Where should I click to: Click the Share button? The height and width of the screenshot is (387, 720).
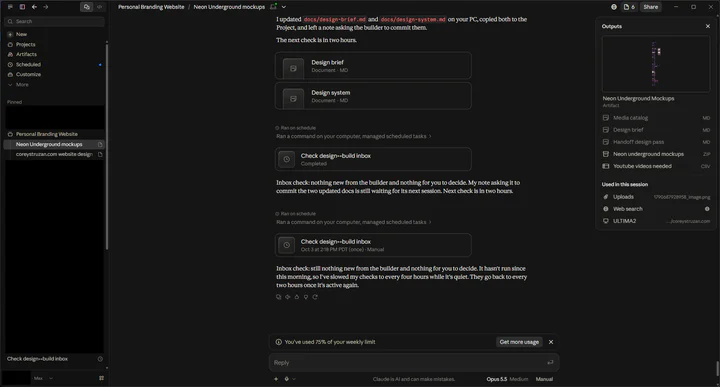coord(651,7)
